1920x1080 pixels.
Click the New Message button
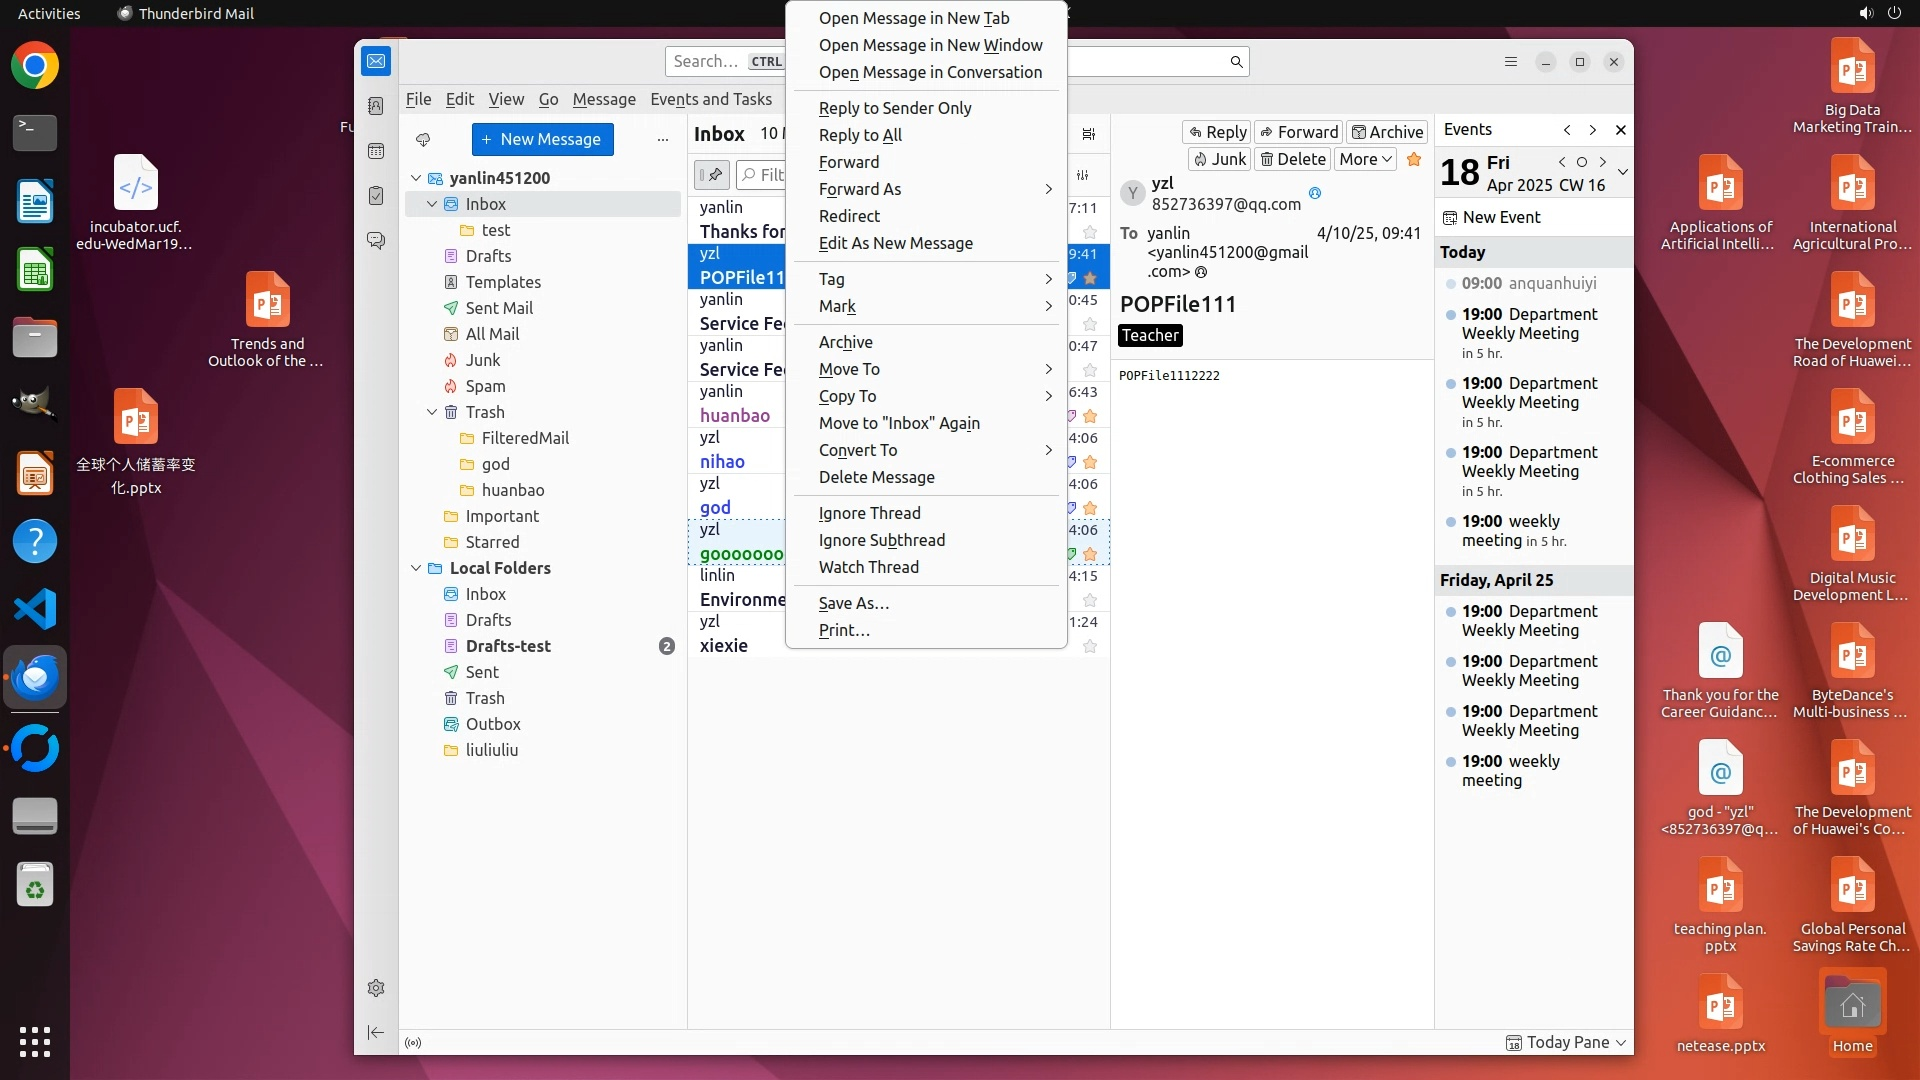(x=542, y=139)
